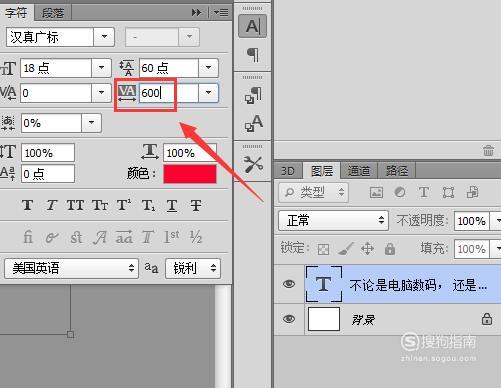
Task: Click the swash italic A icon
Action: [100, 237]
